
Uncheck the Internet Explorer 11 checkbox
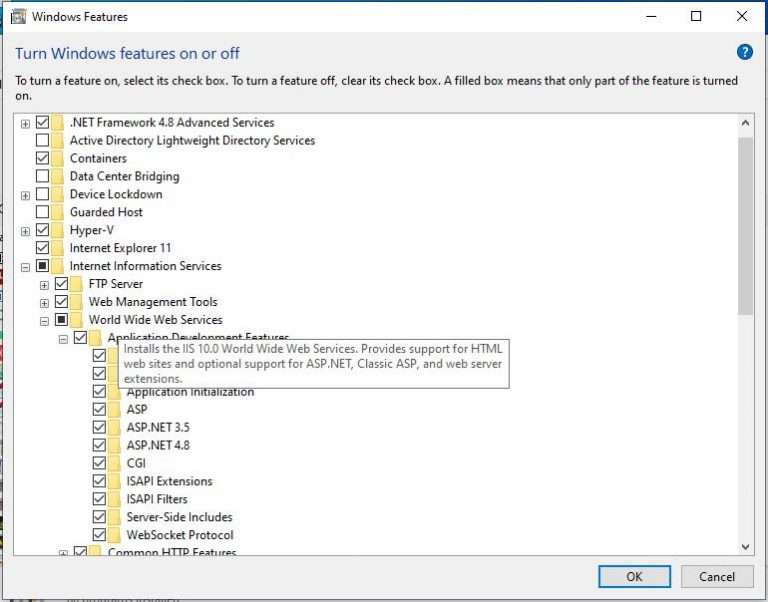point(42,248)
